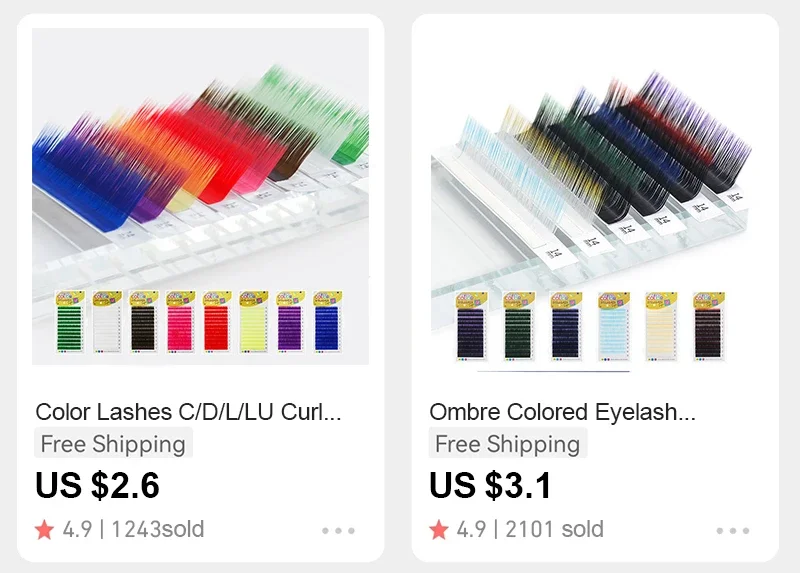Select the blue lash pack swatch in left card
Viewport: 800px width, 573px height.
click(x=327, y=322)
